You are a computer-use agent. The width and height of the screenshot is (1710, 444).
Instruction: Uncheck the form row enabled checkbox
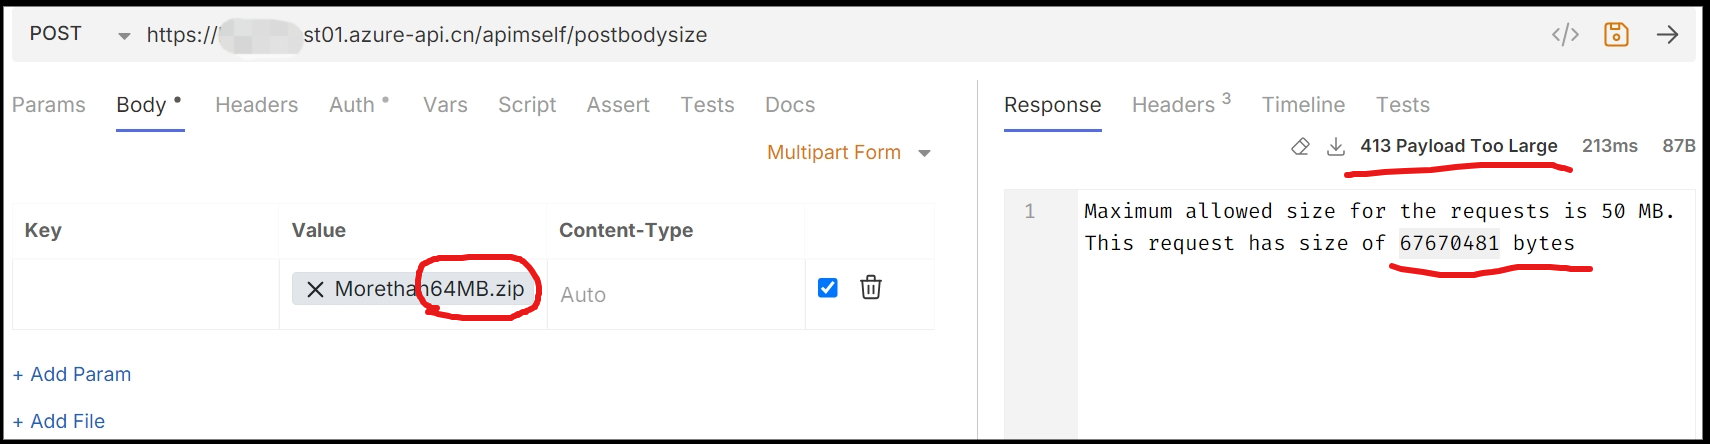(x=828, y=288)
